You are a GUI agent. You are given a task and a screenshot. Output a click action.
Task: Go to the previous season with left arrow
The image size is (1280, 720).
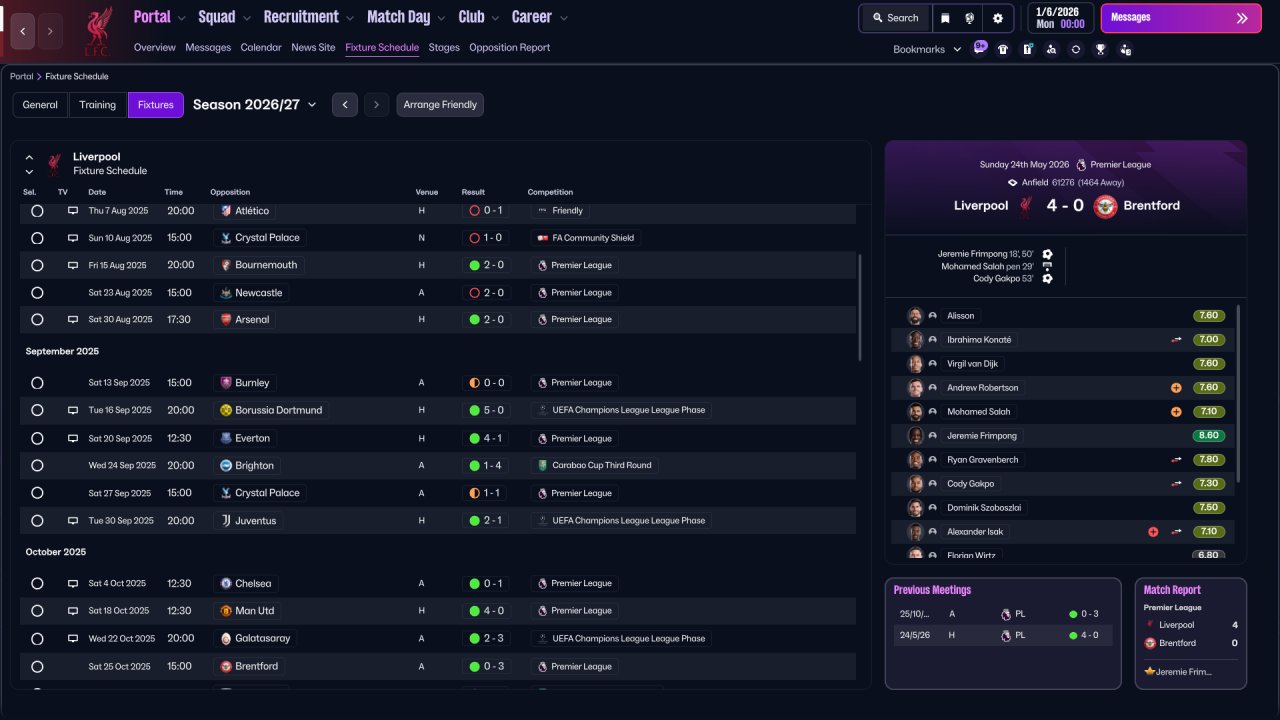click(345, 105)
